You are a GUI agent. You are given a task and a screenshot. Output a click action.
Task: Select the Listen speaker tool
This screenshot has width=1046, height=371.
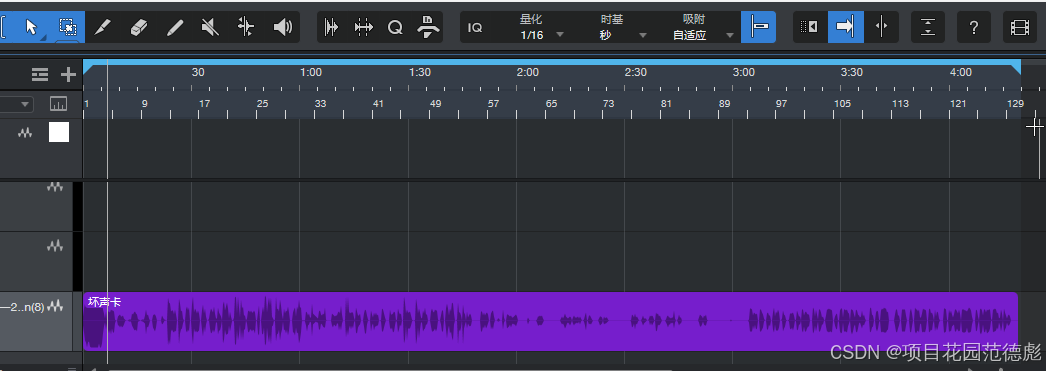pyautogui.click(x=282, y=27)
